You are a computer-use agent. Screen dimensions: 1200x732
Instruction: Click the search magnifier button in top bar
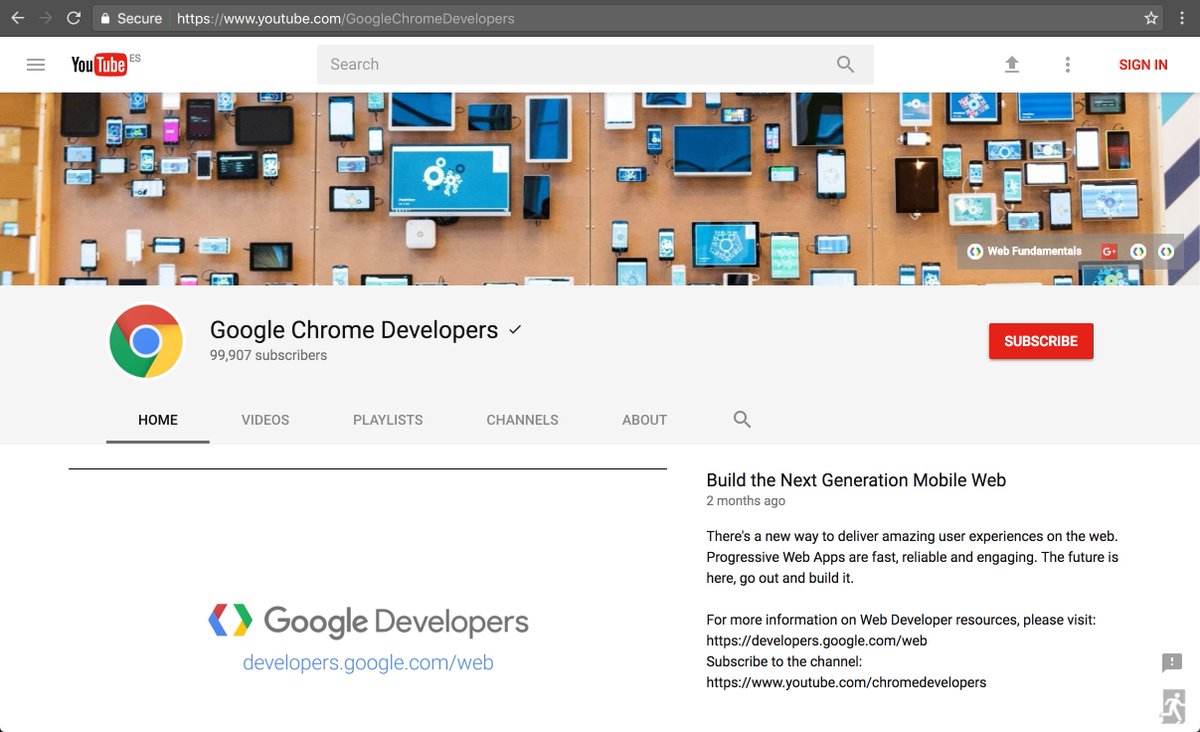click(x=845, y=65)
